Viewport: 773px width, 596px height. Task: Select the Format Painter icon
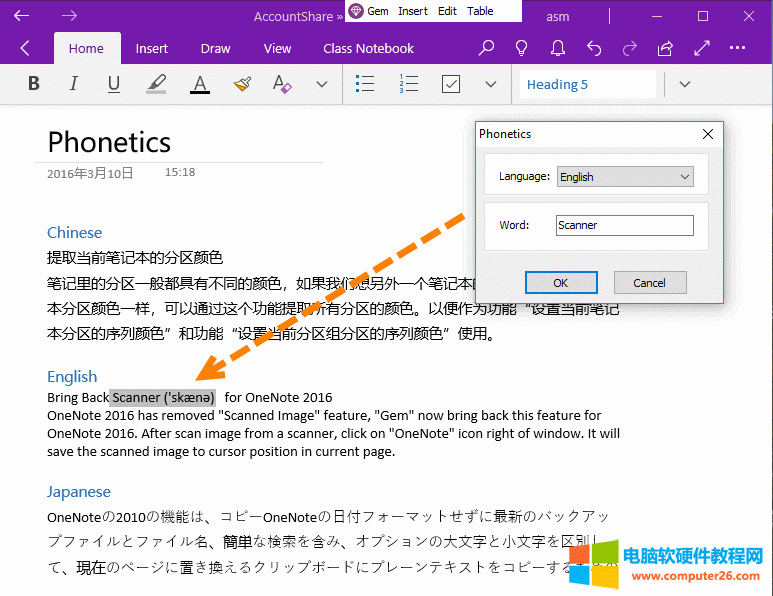pos(242,84)
